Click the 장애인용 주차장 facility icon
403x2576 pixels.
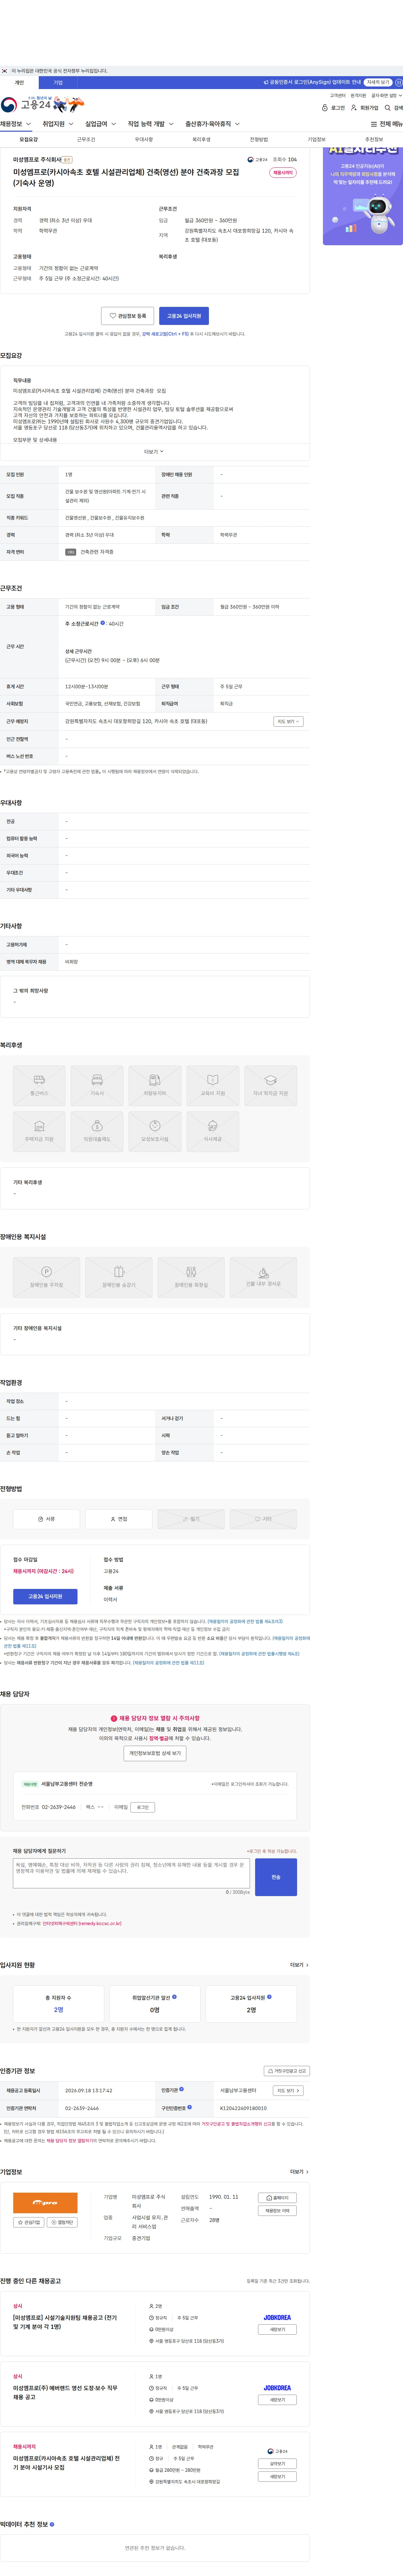(46, 1272)
